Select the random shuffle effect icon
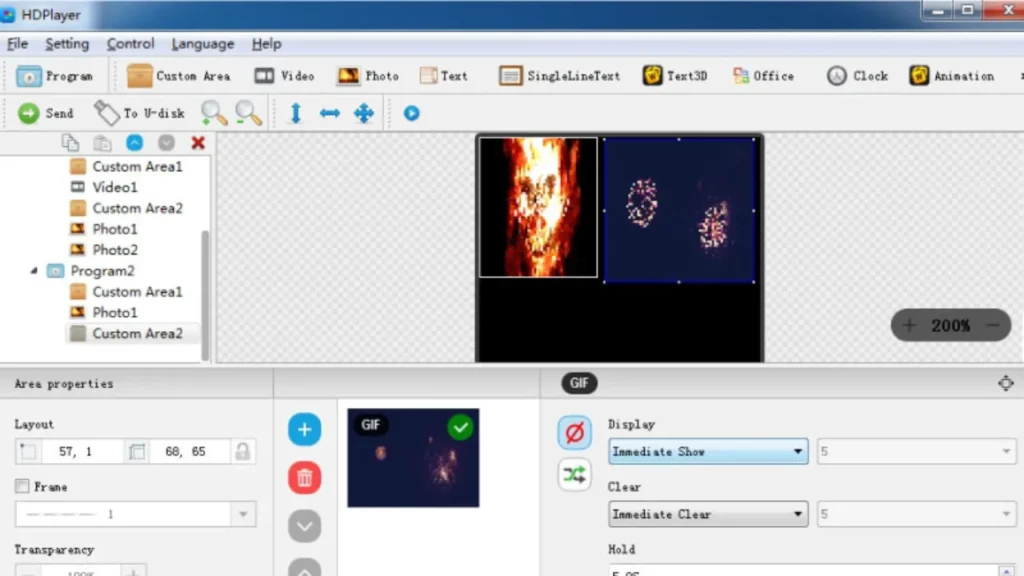The height and width of the screenshot is (576, 1024). [x=574, y=475]
